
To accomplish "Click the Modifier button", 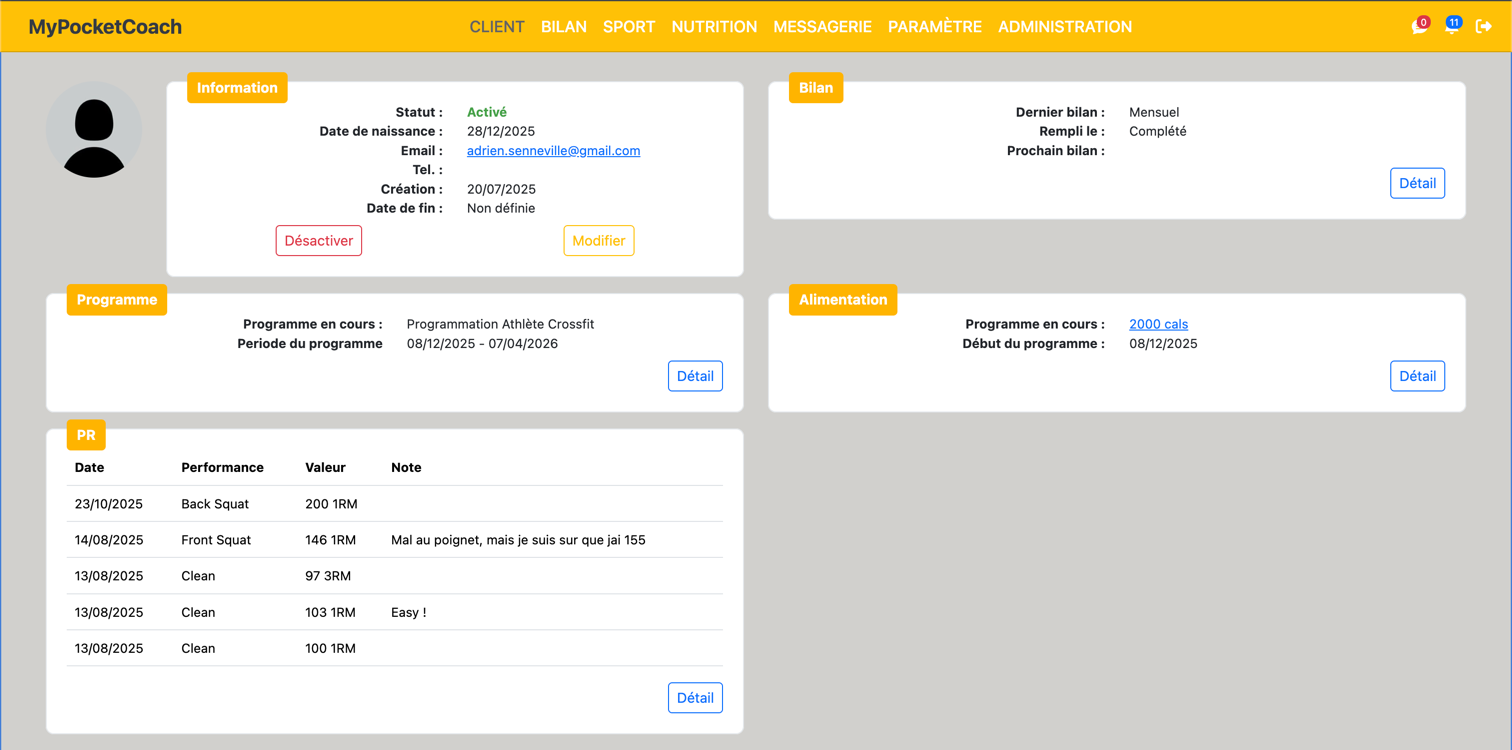I will 599,241.
